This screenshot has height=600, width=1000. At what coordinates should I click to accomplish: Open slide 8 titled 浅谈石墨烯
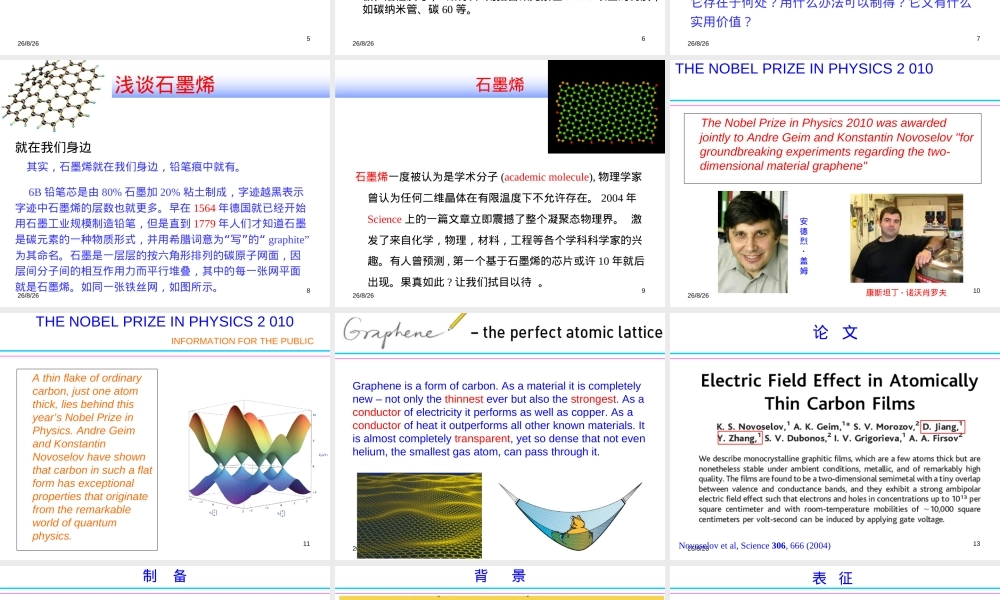point(165,183)
